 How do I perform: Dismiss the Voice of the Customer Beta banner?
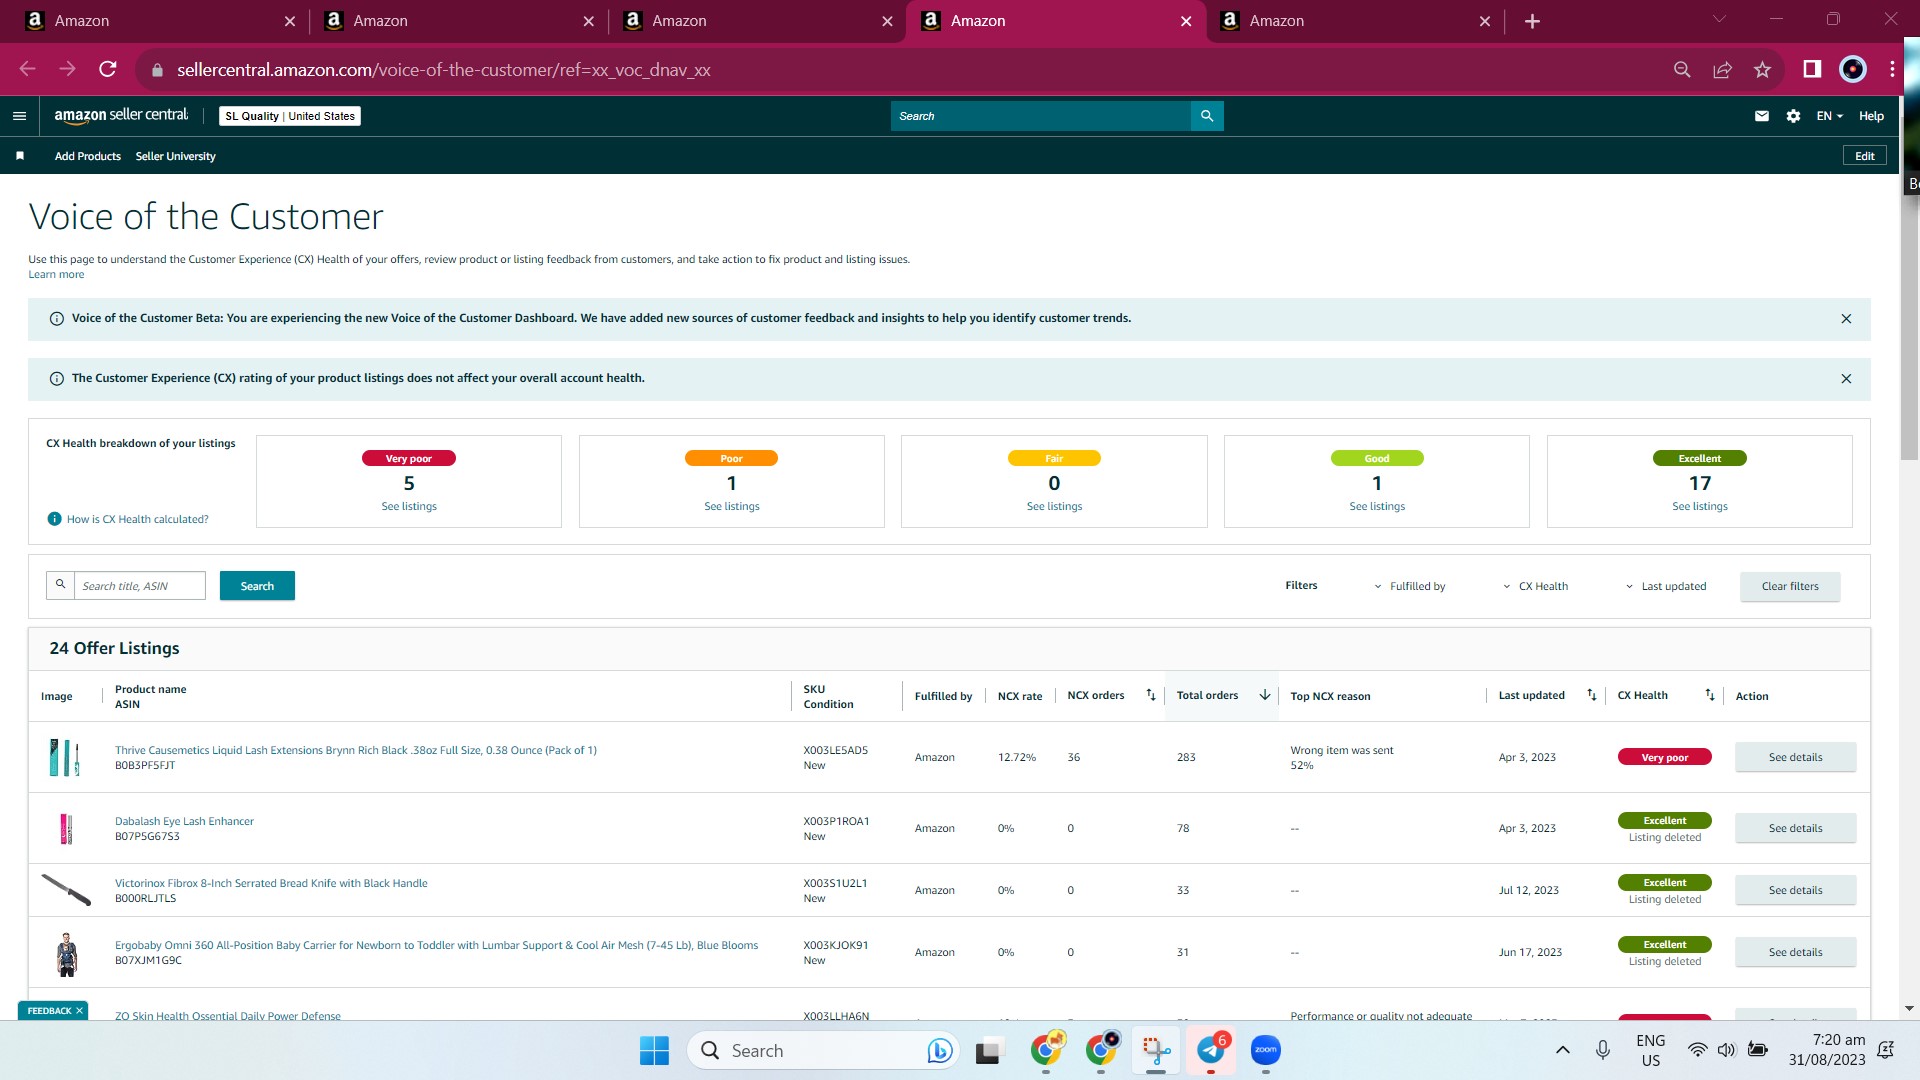[x=1846, y=319]
